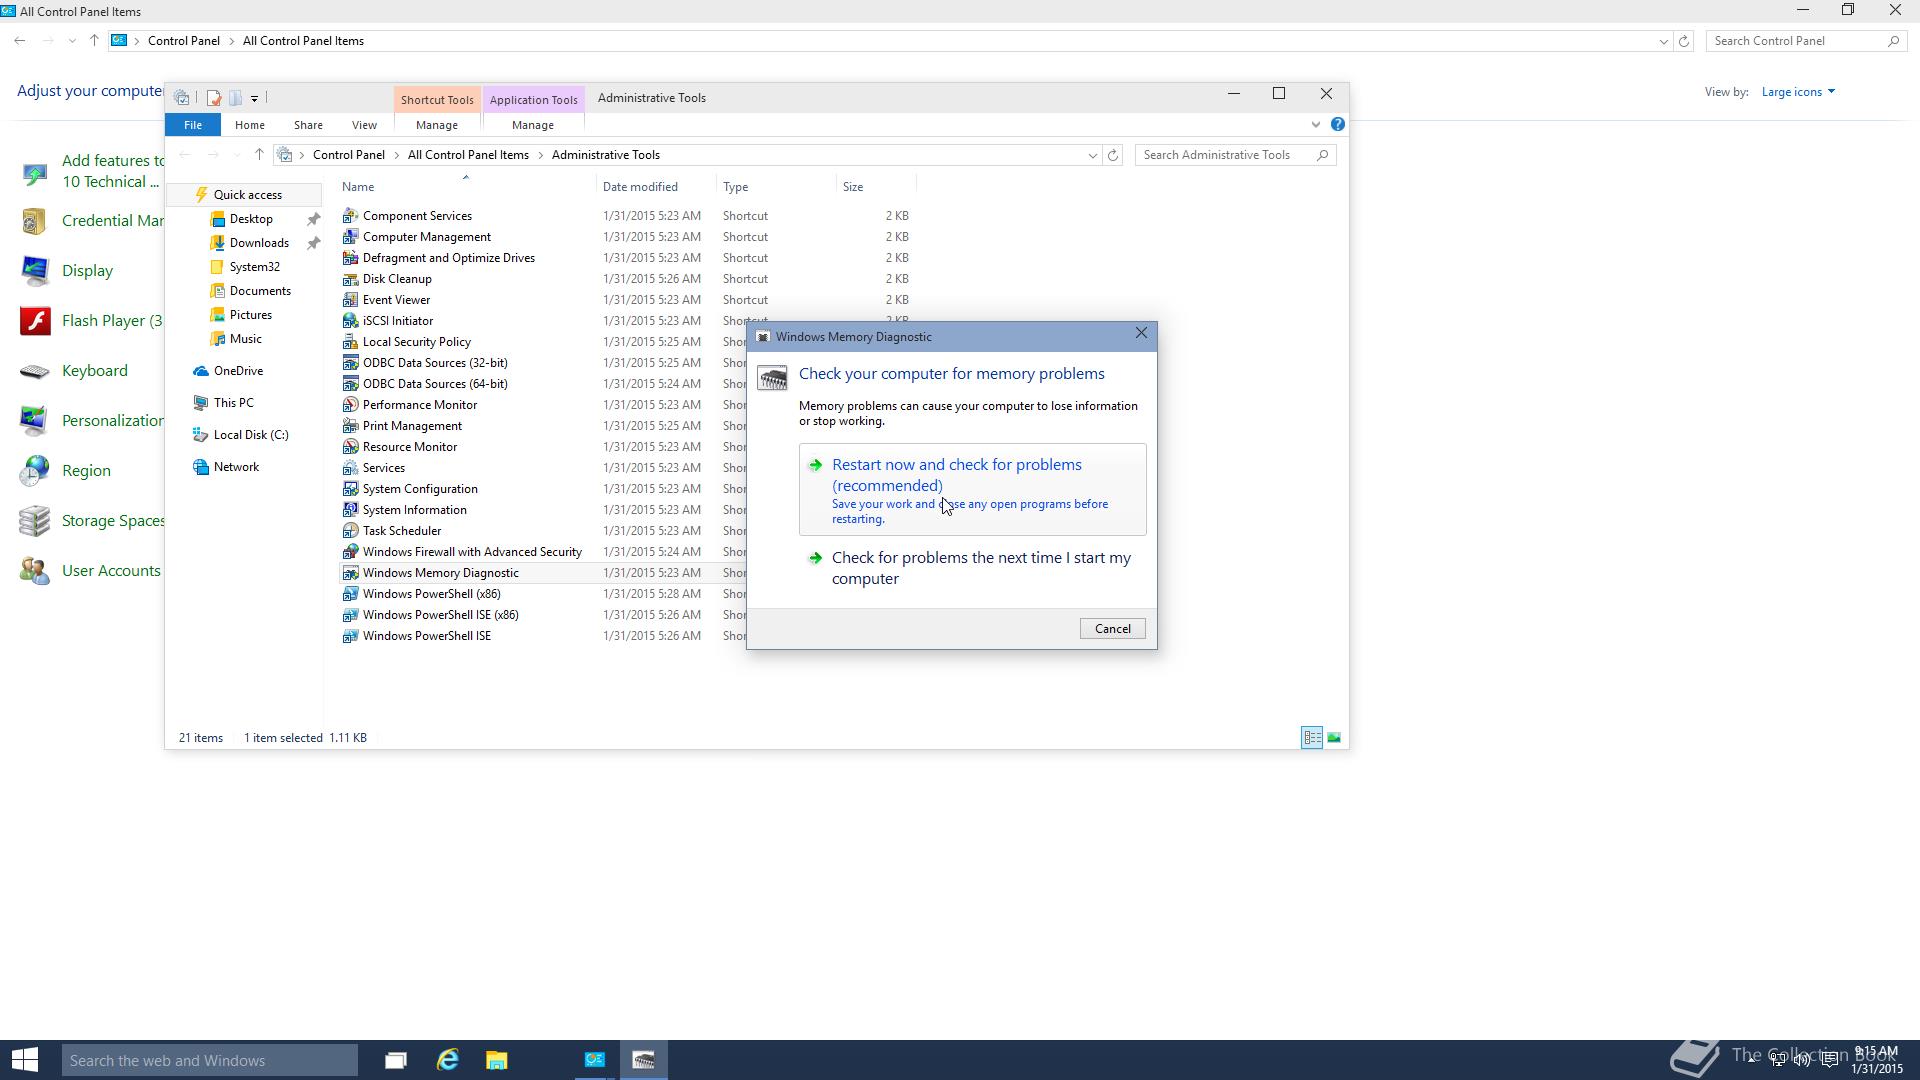The height and width of the screenshot is (1080, 1920).
Task: Click the iSCSI Initiator shortcut icon
Action: click(x=350, y=321)
